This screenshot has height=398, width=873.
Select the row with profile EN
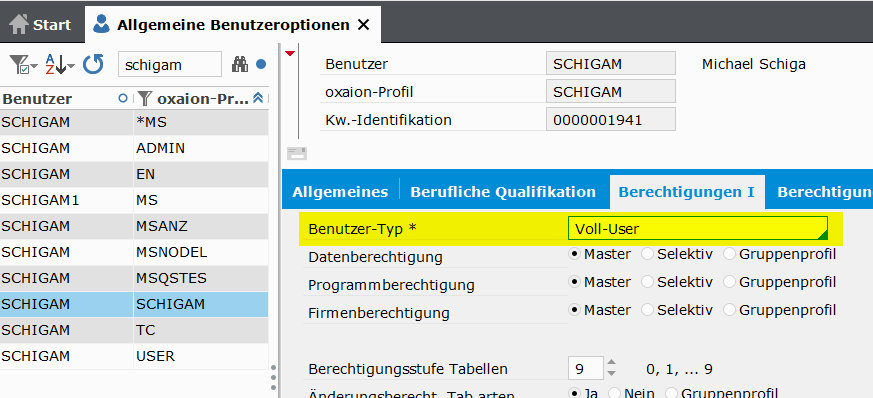point(134,174)
